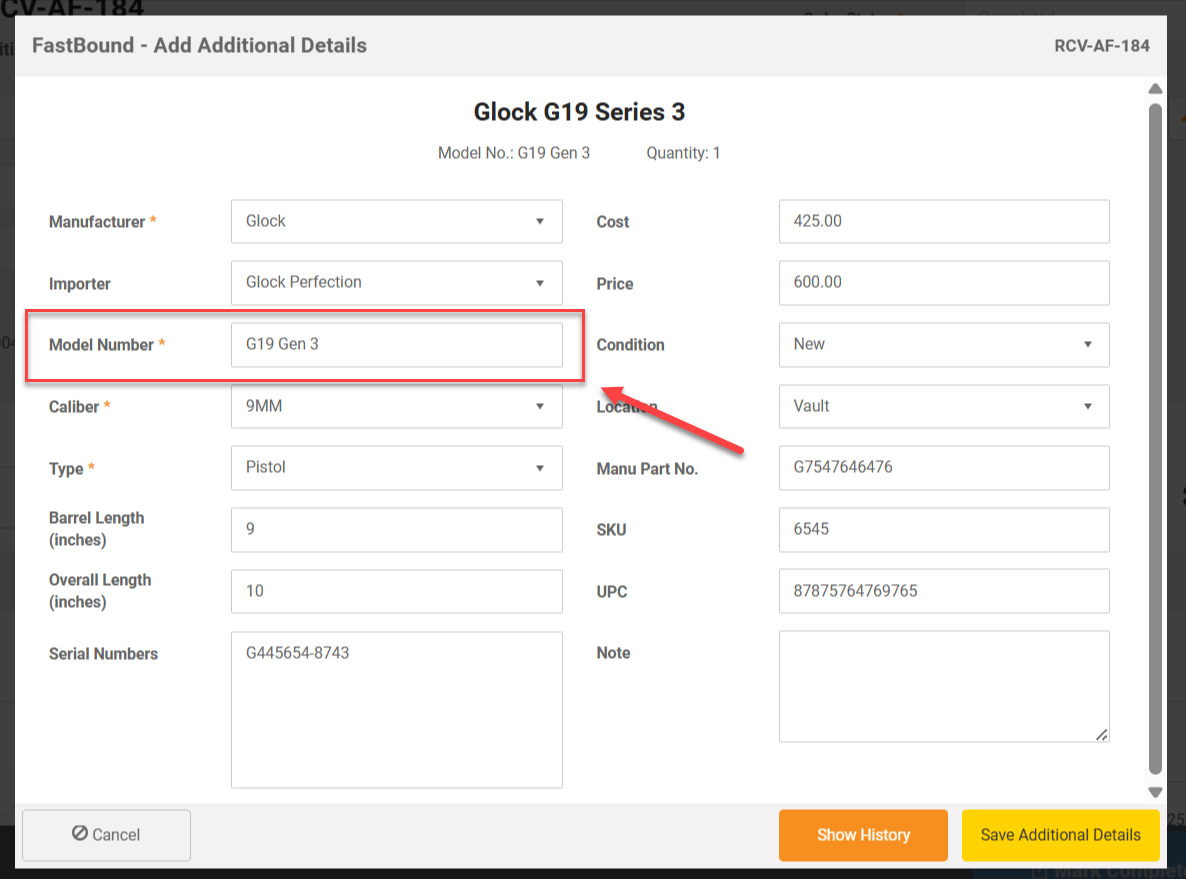
Task: Open the Type dropdown showing Pistol
Action: (396, 467)
